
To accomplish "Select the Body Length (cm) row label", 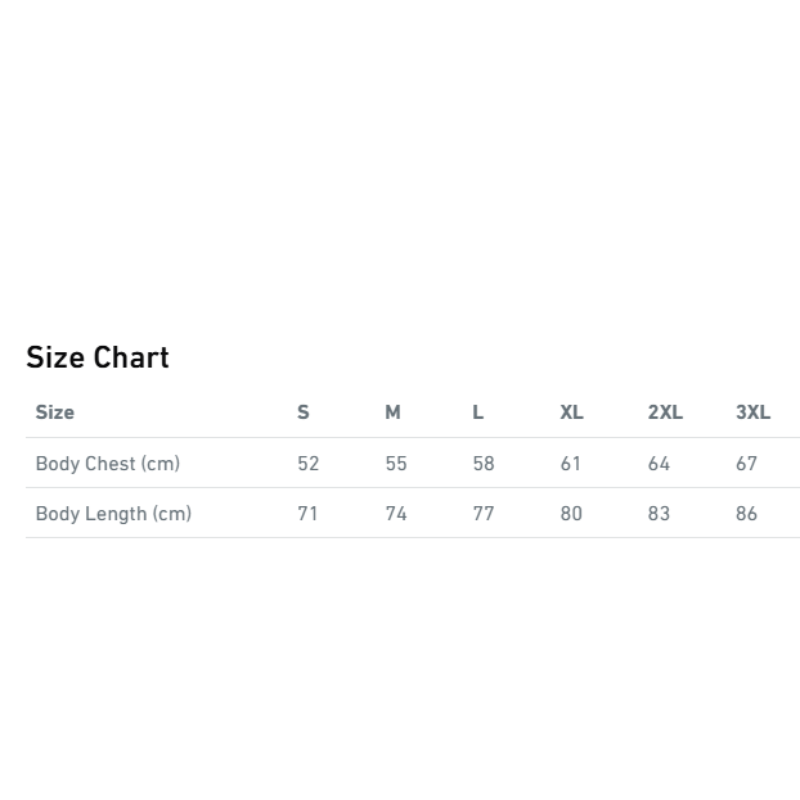I will [x=113, y=514].
